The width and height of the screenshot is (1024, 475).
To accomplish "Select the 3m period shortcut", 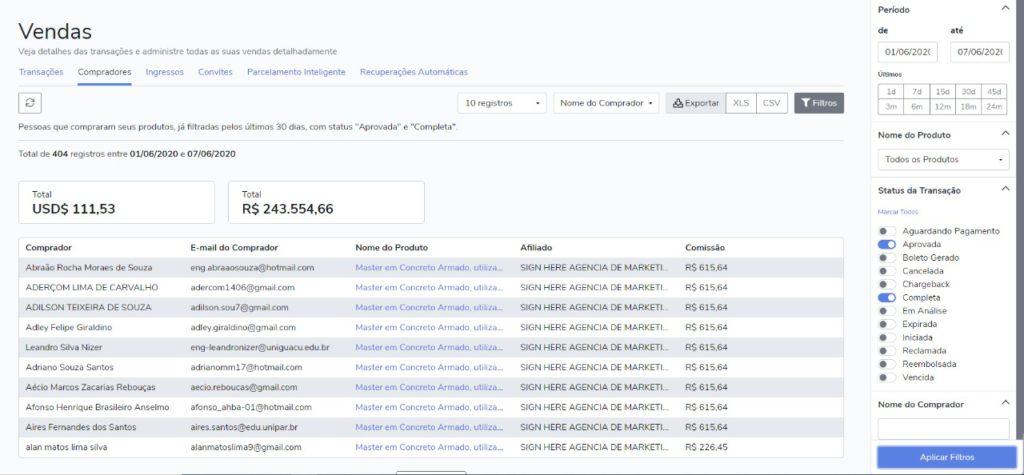I will tap(891, 106).
